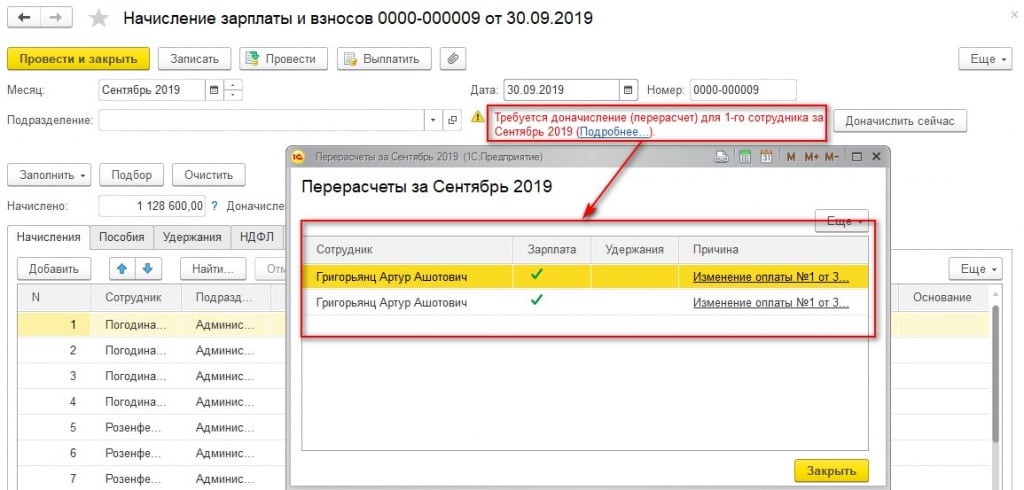The width and height of the screenshot is (1024, 490).
Task: Open the Еще menu in recalculations dialog
Action: [842, 221]
